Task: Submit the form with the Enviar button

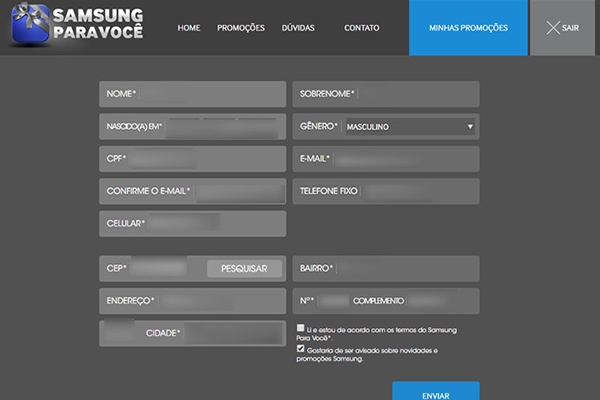Action: [x=435, y=391]
